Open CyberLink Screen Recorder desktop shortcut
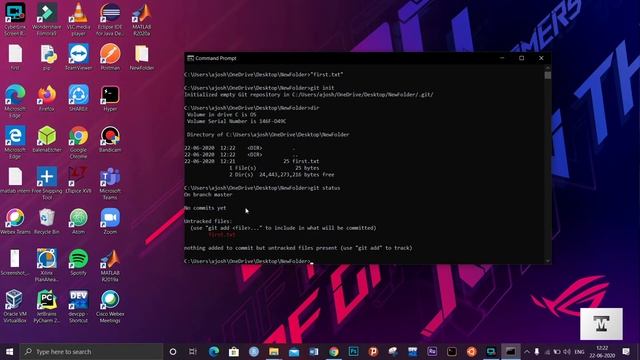 pyautogui.click(x=15, y=18)
